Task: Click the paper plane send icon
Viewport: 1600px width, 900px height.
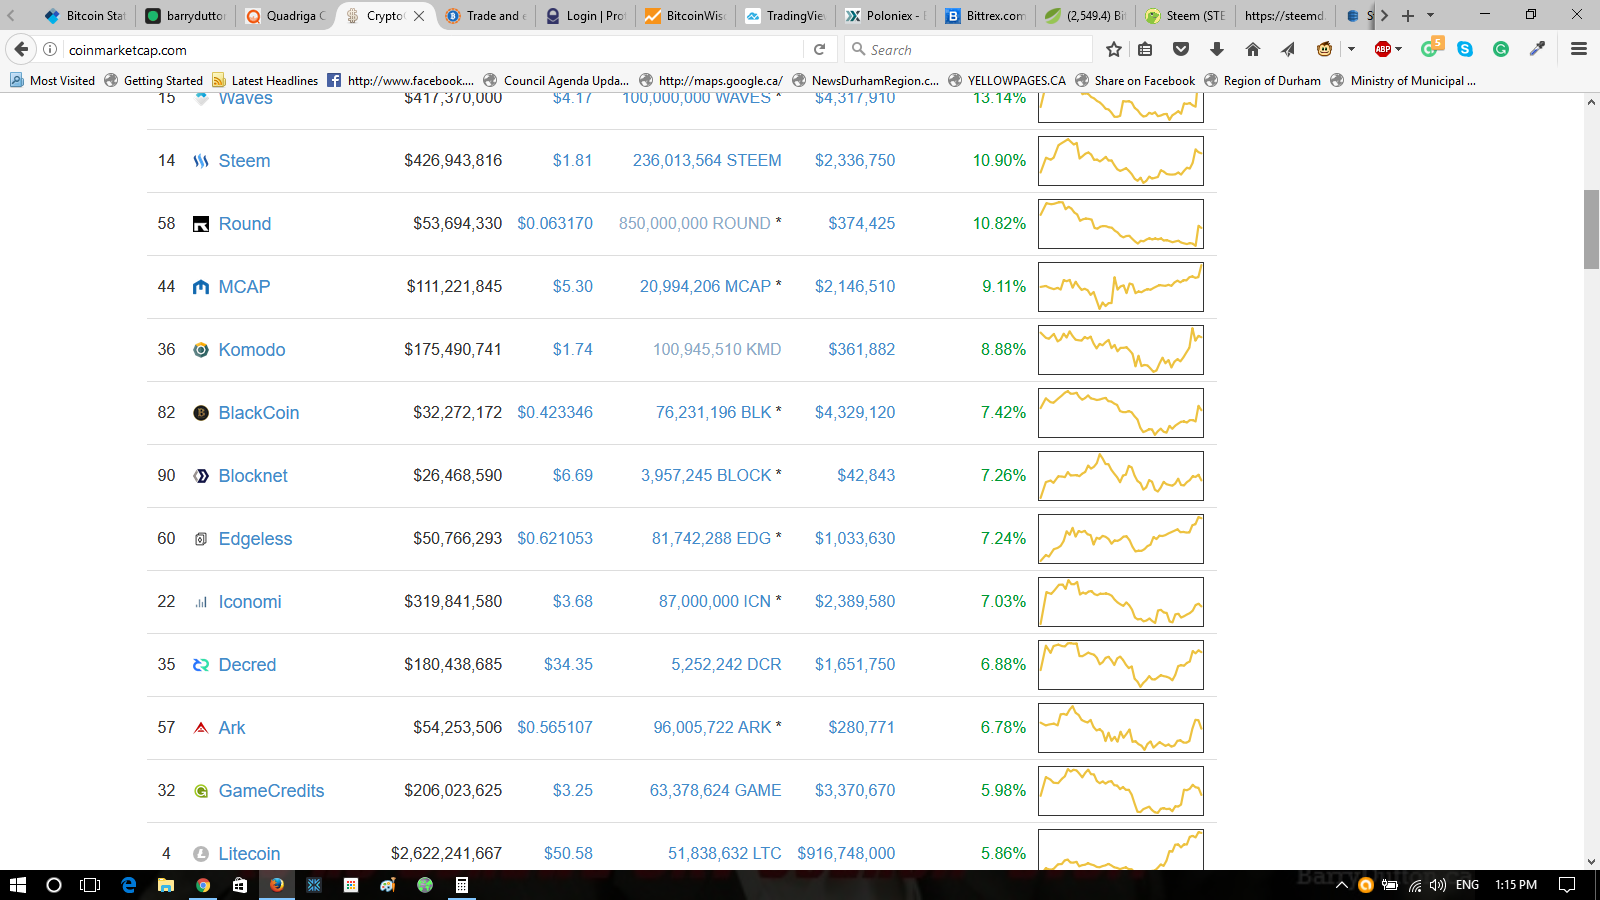Action: (x=1288, y=49)
